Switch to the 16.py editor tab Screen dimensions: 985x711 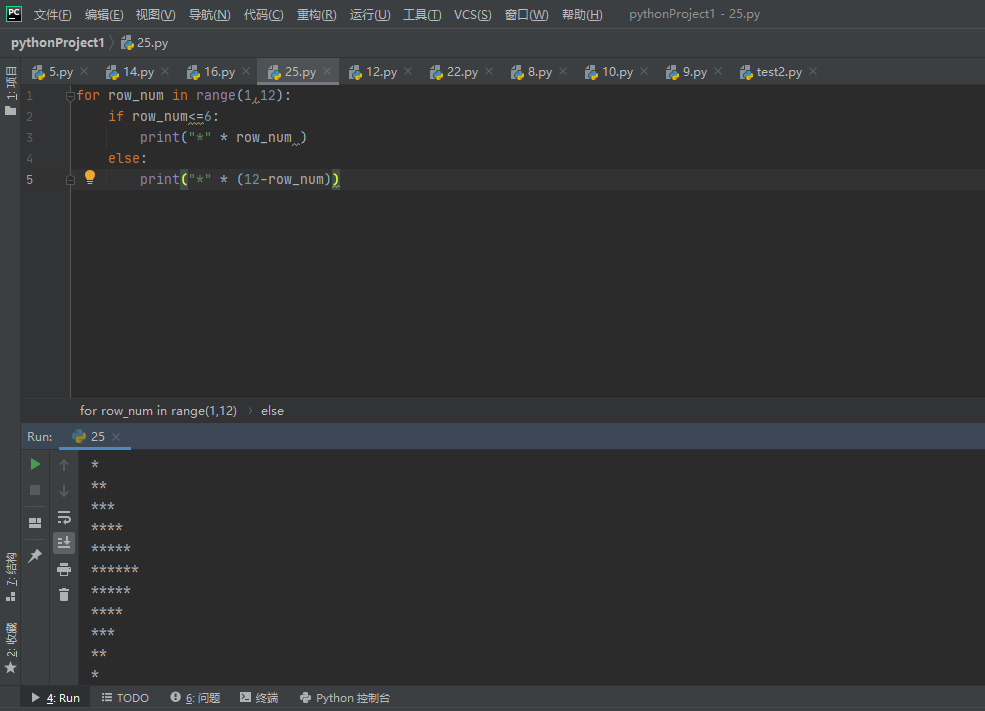click(212, 72)
